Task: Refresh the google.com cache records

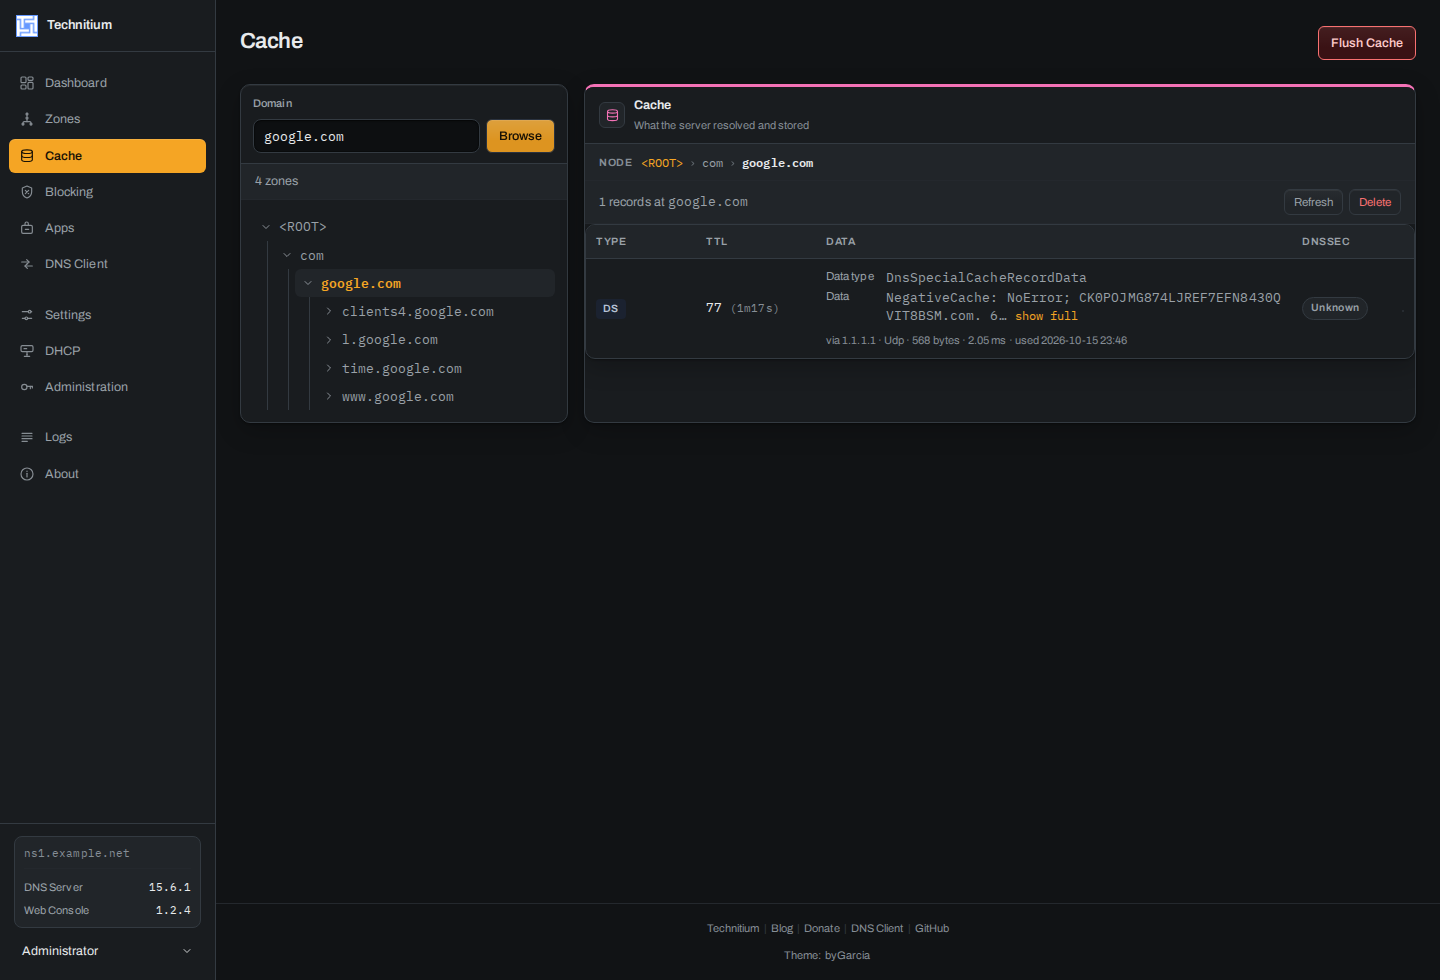Action: click(x=1313, y=202)
